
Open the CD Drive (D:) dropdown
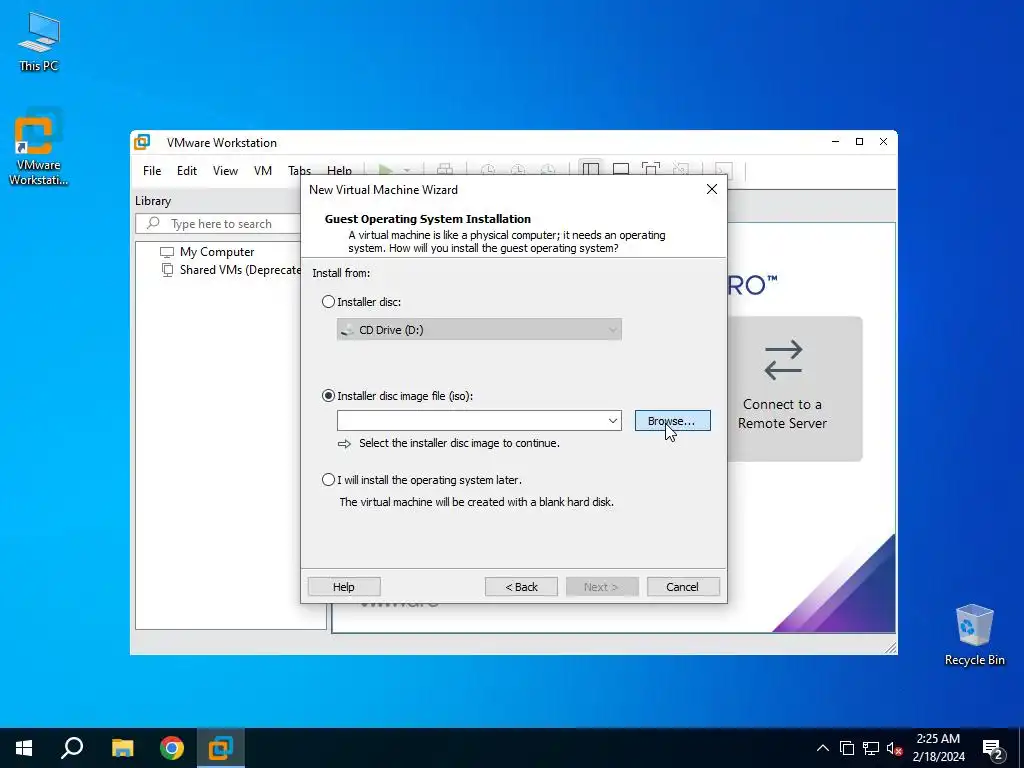pos(479,330)
